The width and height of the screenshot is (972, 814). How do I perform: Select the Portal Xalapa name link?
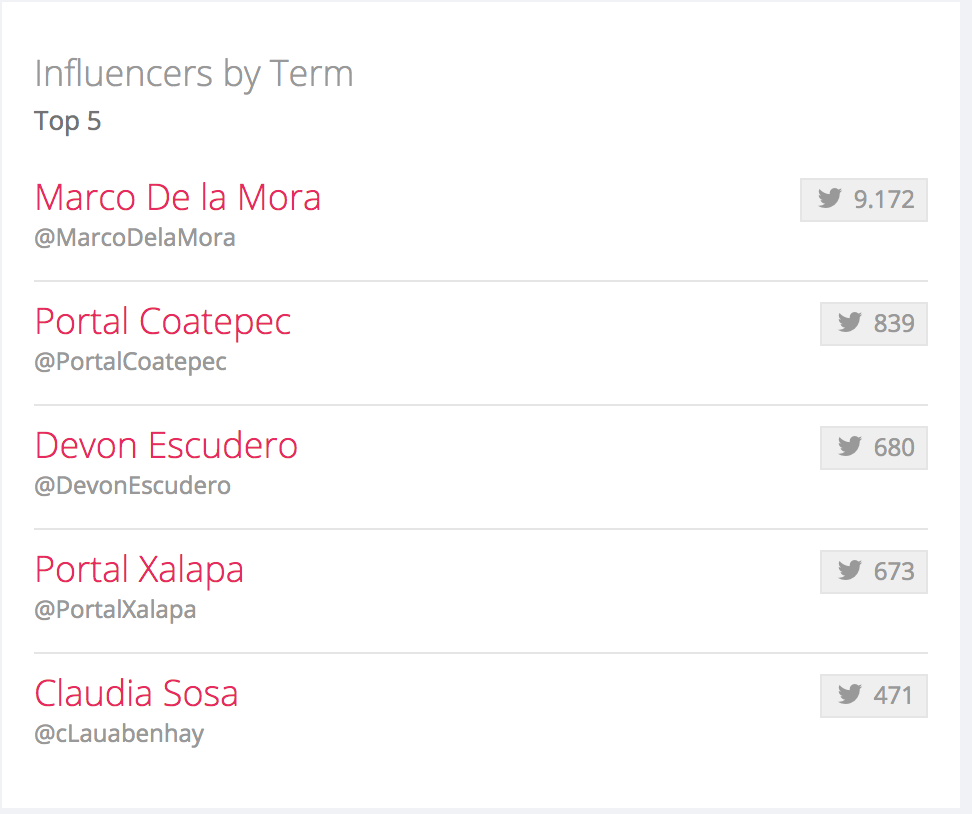pyautogui.click(x=139, y=569)
